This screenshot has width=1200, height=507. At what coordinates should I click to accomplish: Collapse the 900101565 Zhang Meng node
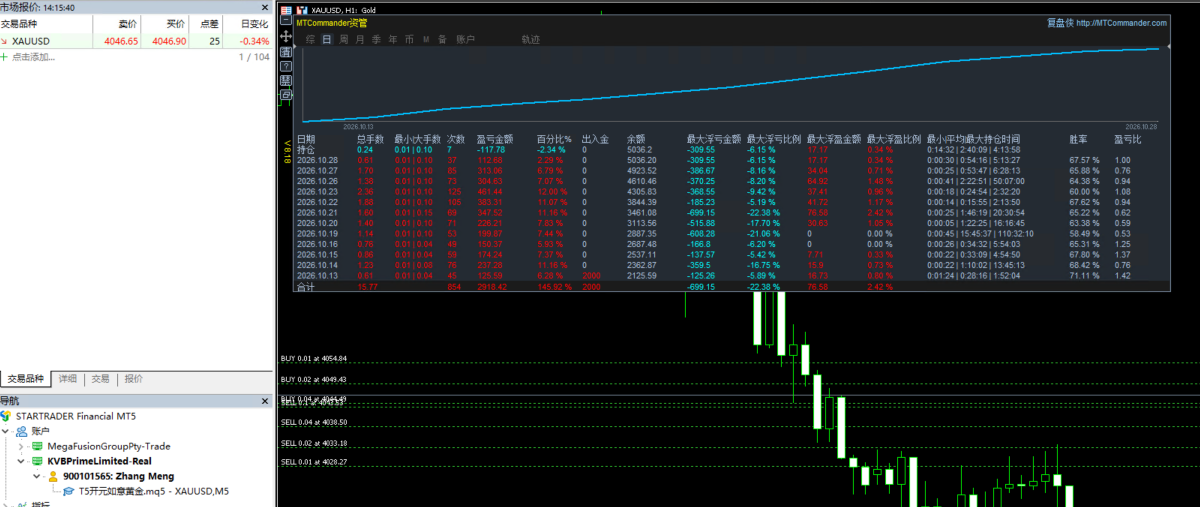pos(37,477)
